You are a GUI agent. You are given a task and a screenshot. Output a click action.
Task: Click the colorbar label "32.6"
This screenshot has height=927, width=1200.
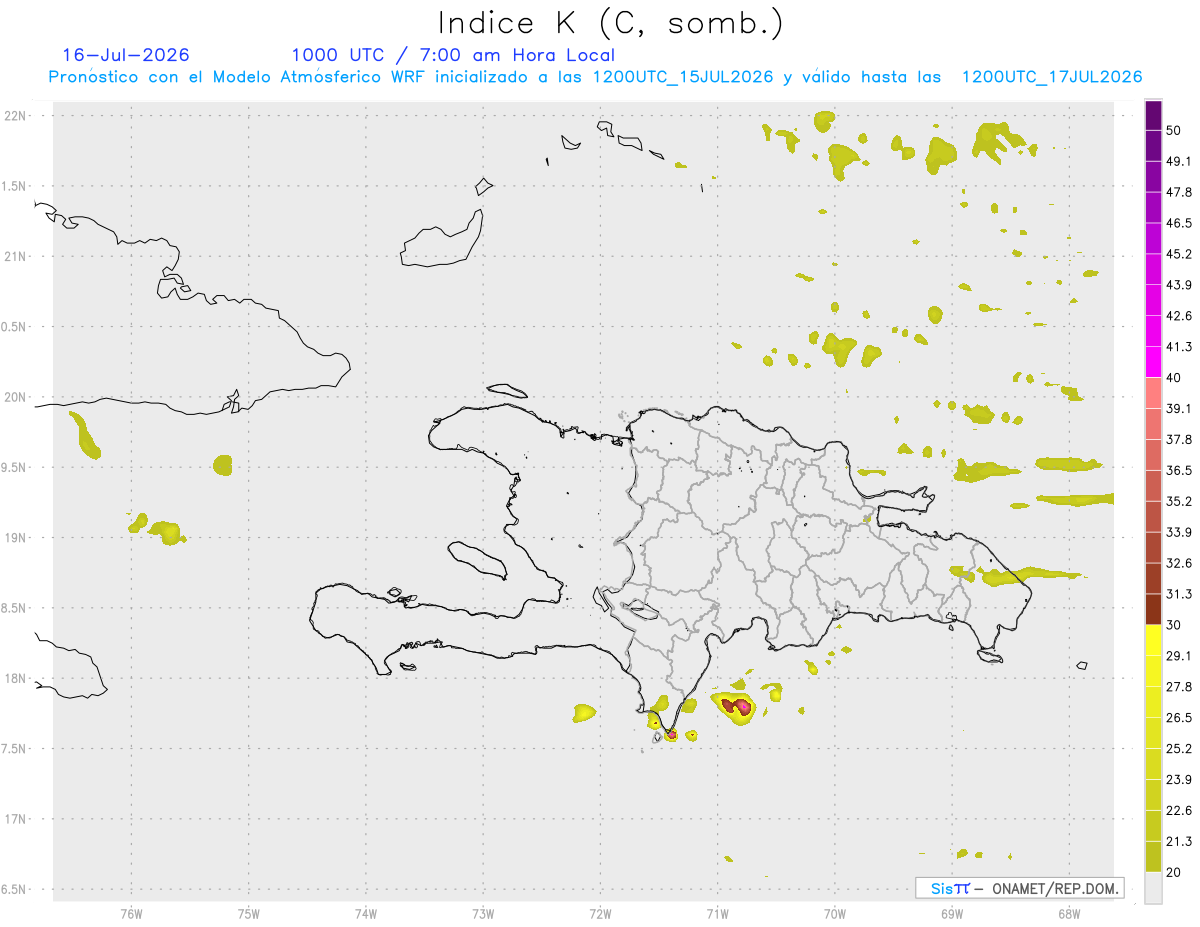(x=1179, y=563)
